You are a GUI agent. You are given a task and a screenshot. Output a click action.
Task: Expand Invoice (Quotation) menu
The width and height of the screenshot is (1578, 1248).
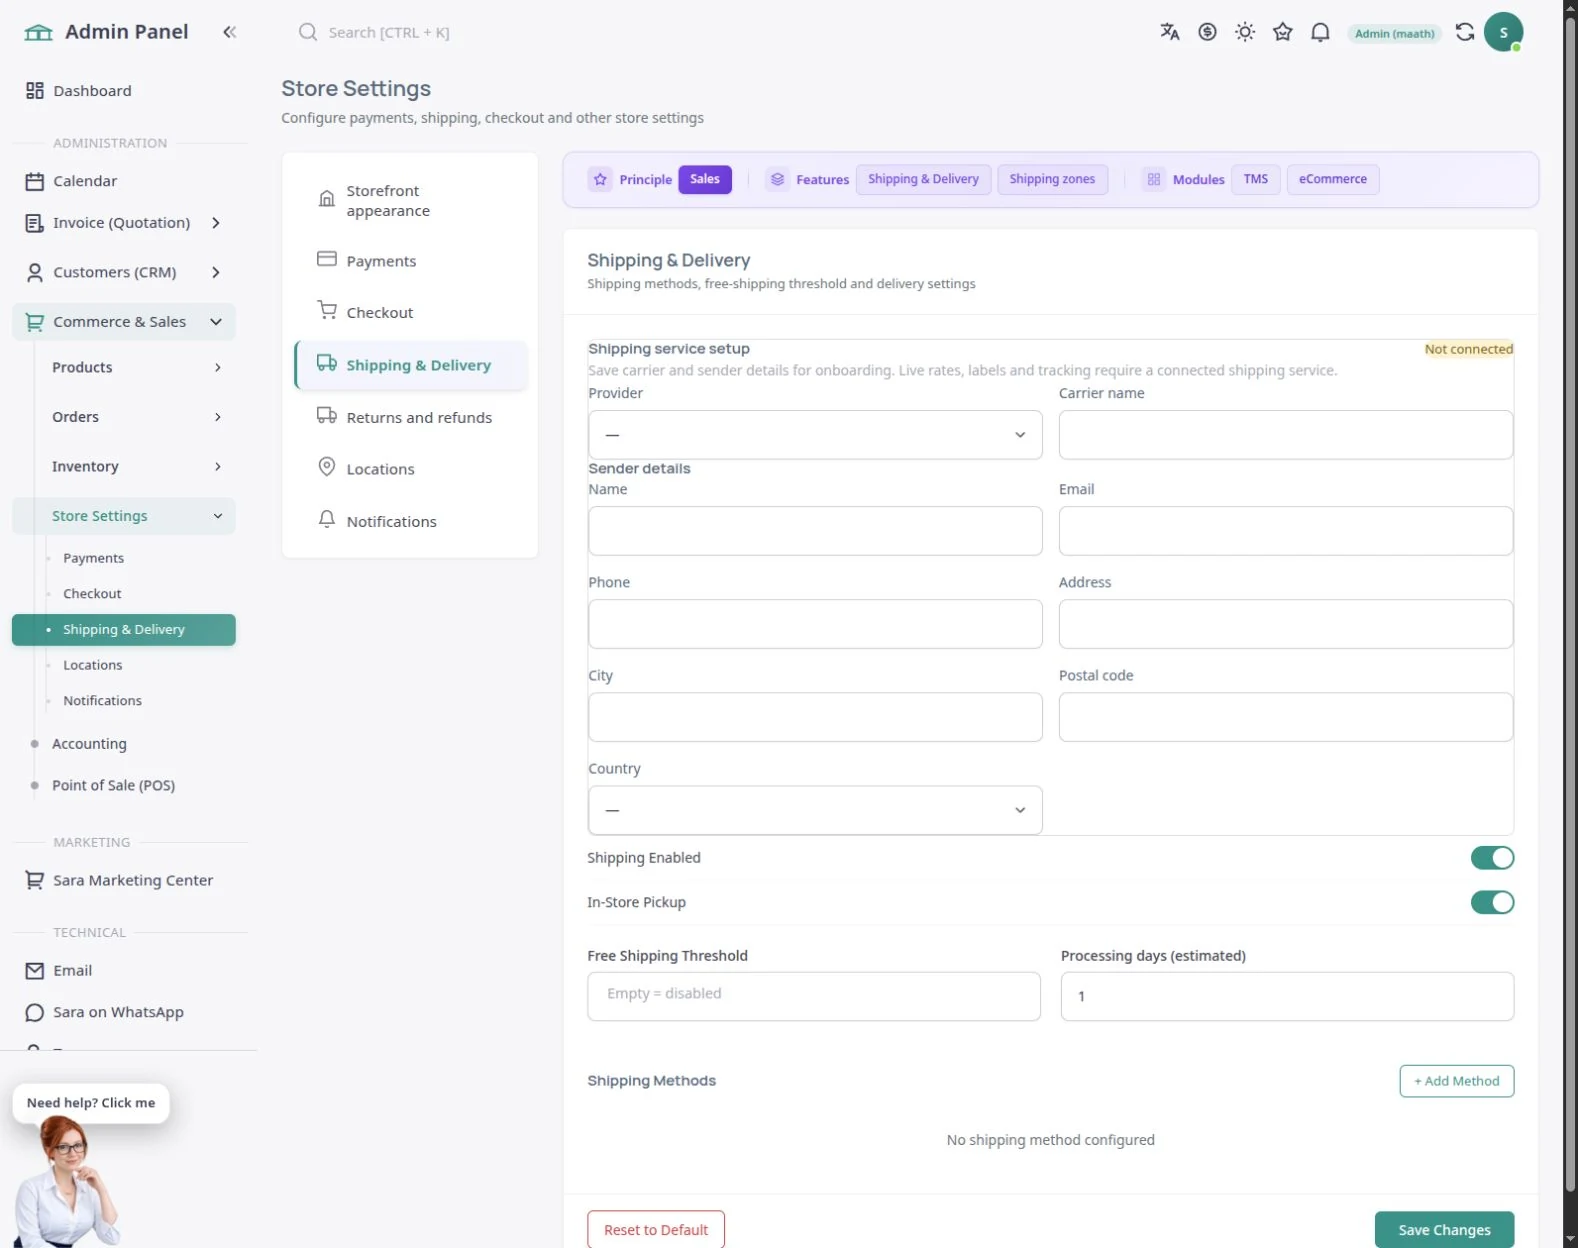tap(124, 223)
